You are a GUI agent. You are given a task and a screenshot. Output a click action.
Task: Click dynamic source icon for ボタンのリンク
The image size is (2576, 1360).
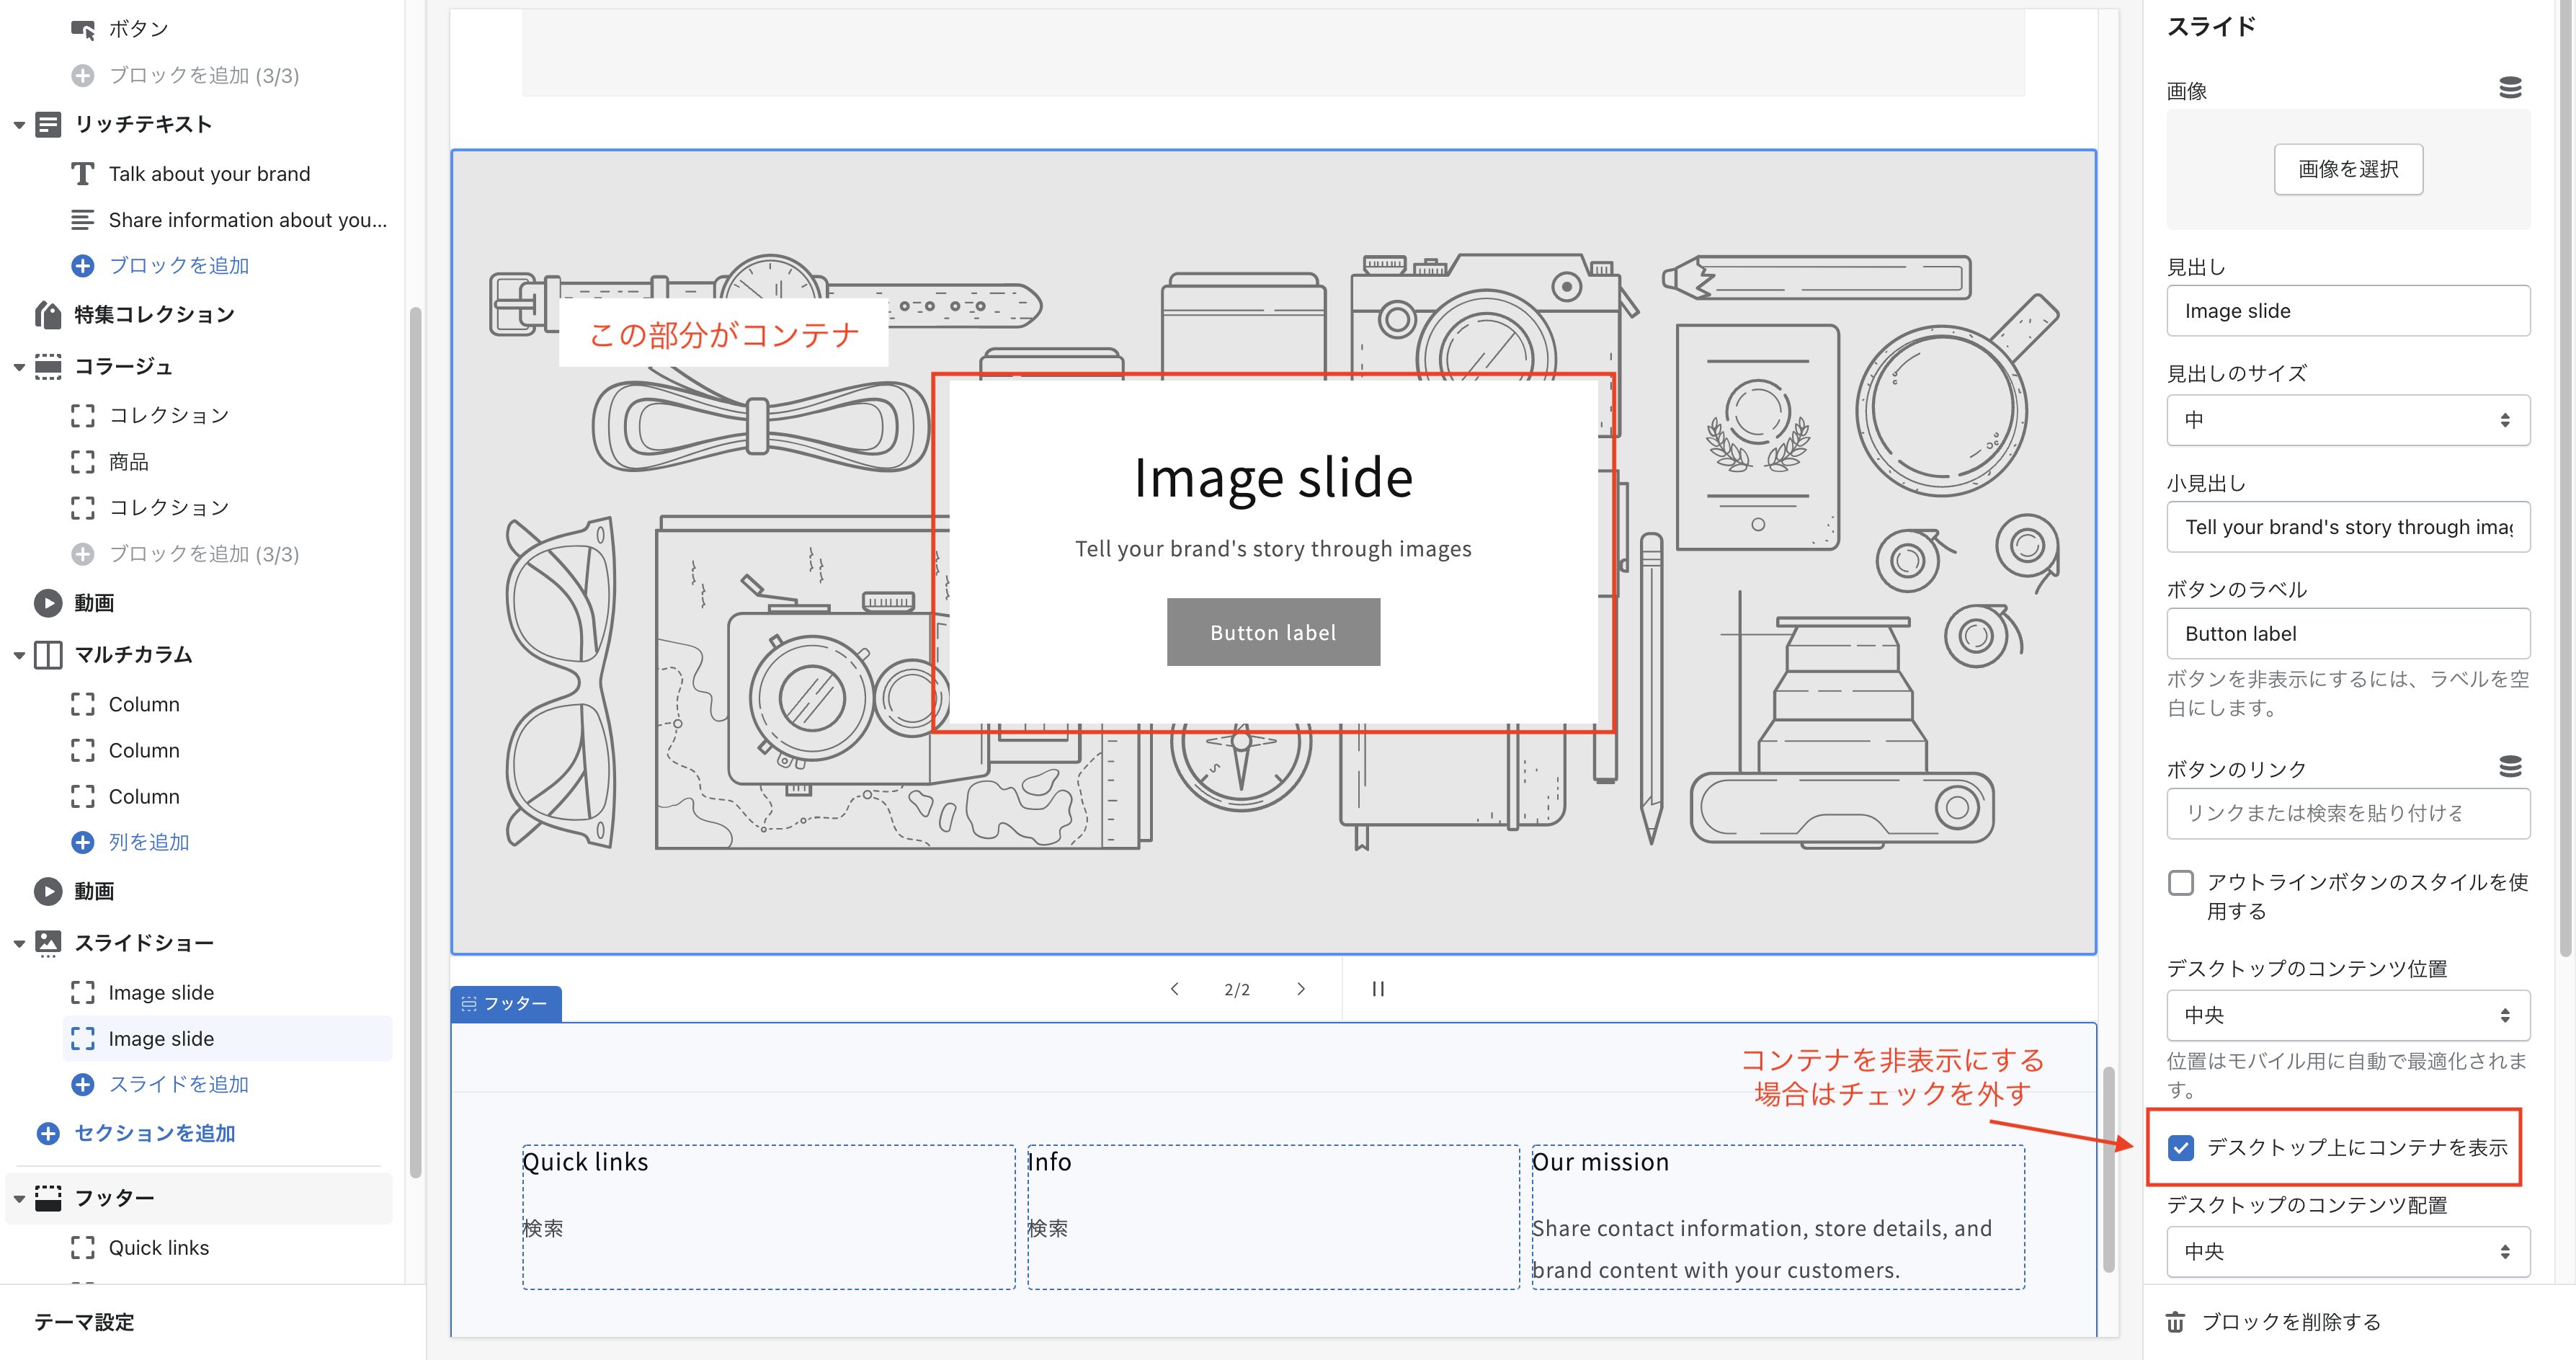pos(2511,767)
